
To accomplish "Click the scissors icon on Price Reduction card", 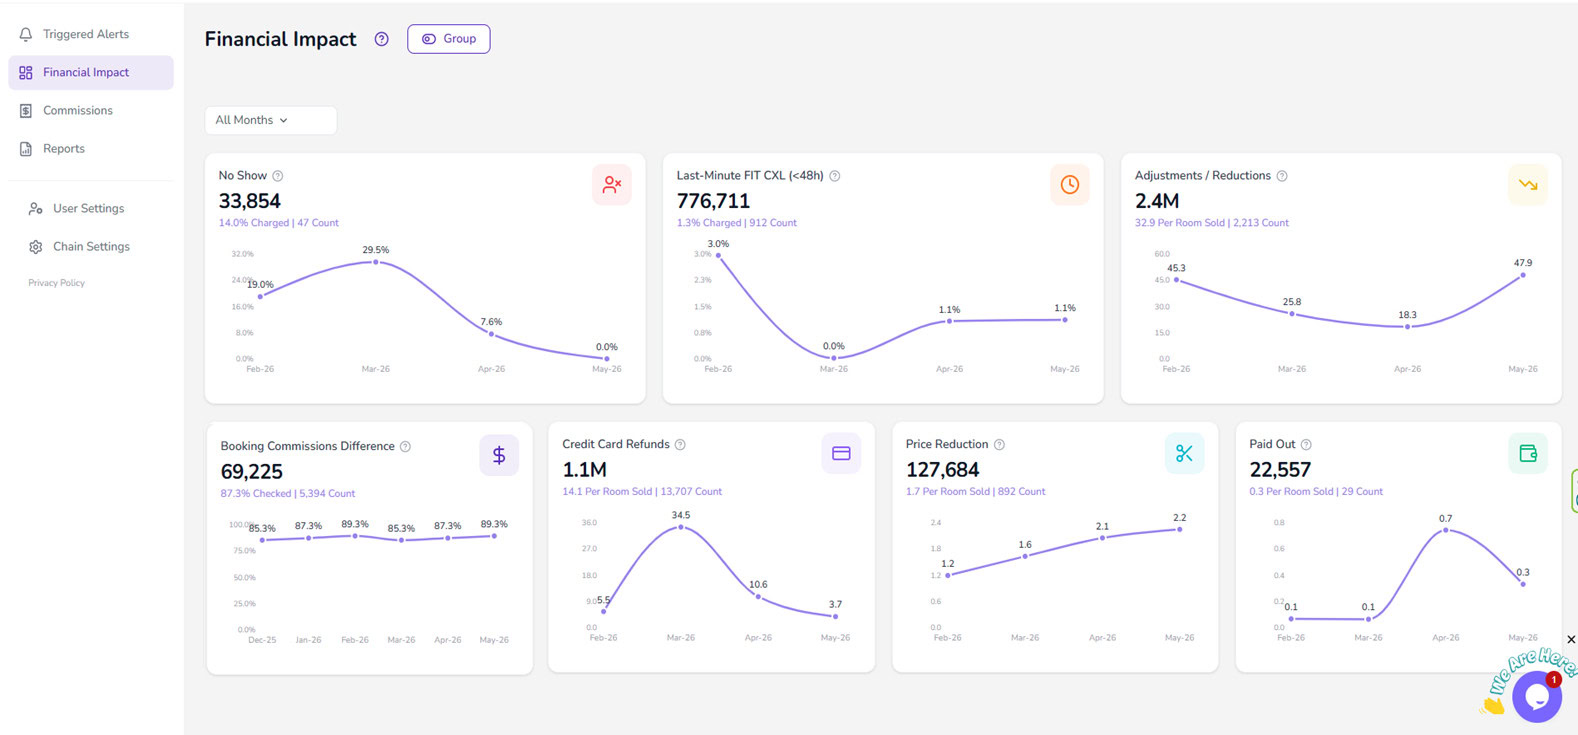I will coord(1185,453).
